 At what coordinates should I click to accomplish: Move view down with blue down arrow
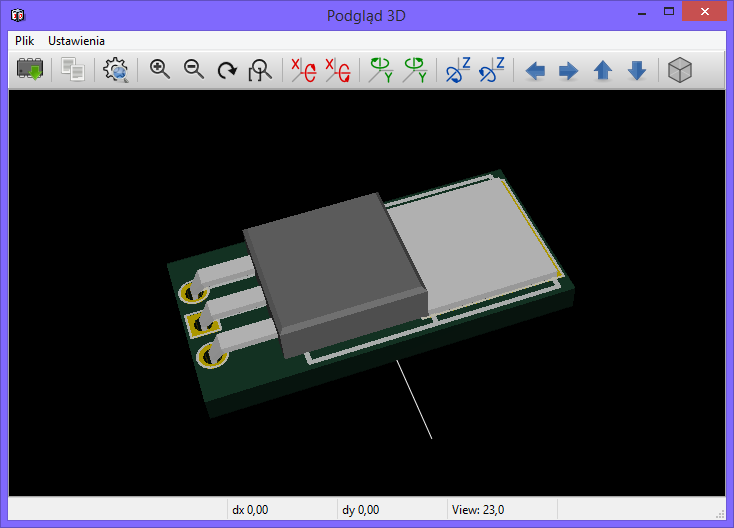(x=637, y=71)
